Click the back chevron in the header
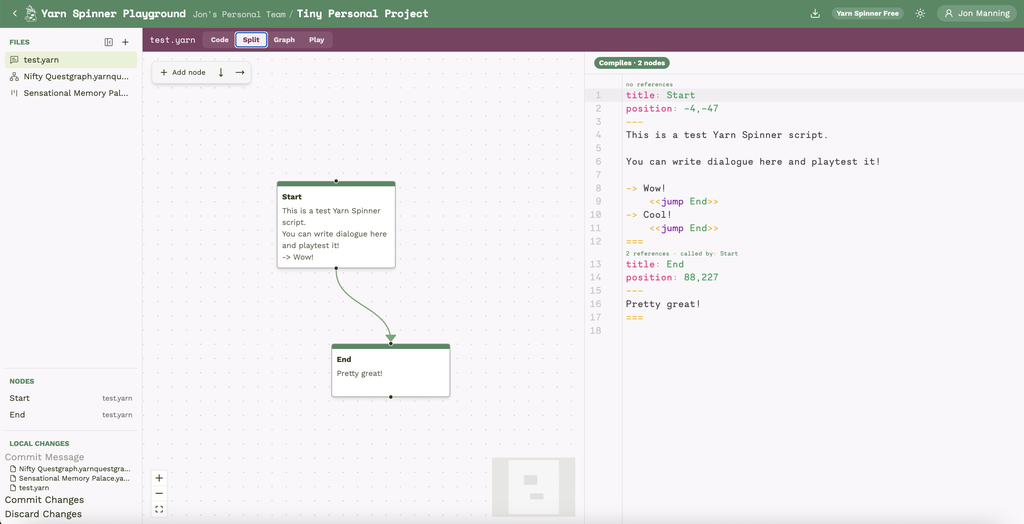Screen dimensions: 1024x524 pyautogui.click(x=15, y=13)
